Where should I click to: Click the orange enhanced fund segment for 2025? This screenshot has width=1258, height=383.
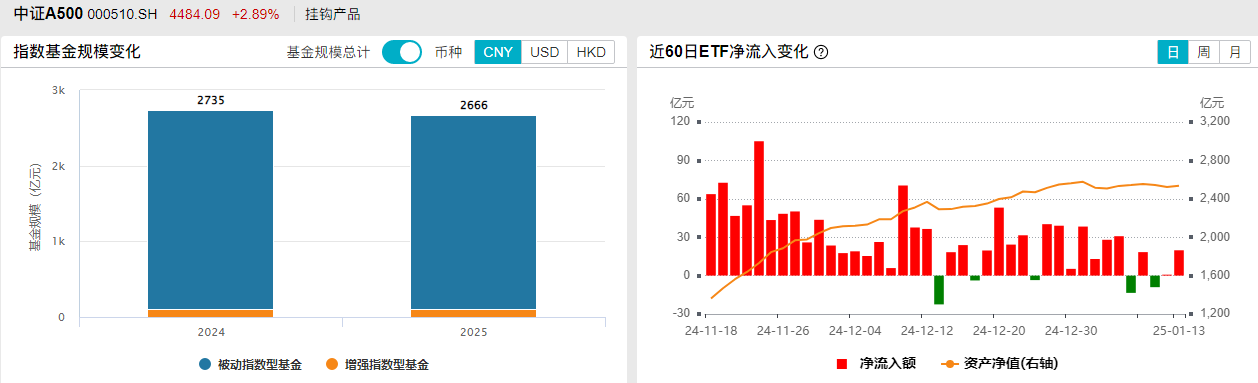click(473, 313)
